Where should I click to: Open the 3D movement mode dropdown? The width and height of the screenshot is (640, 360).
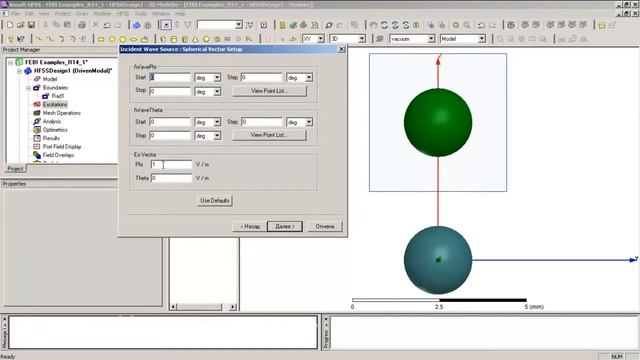click(362, 39)
